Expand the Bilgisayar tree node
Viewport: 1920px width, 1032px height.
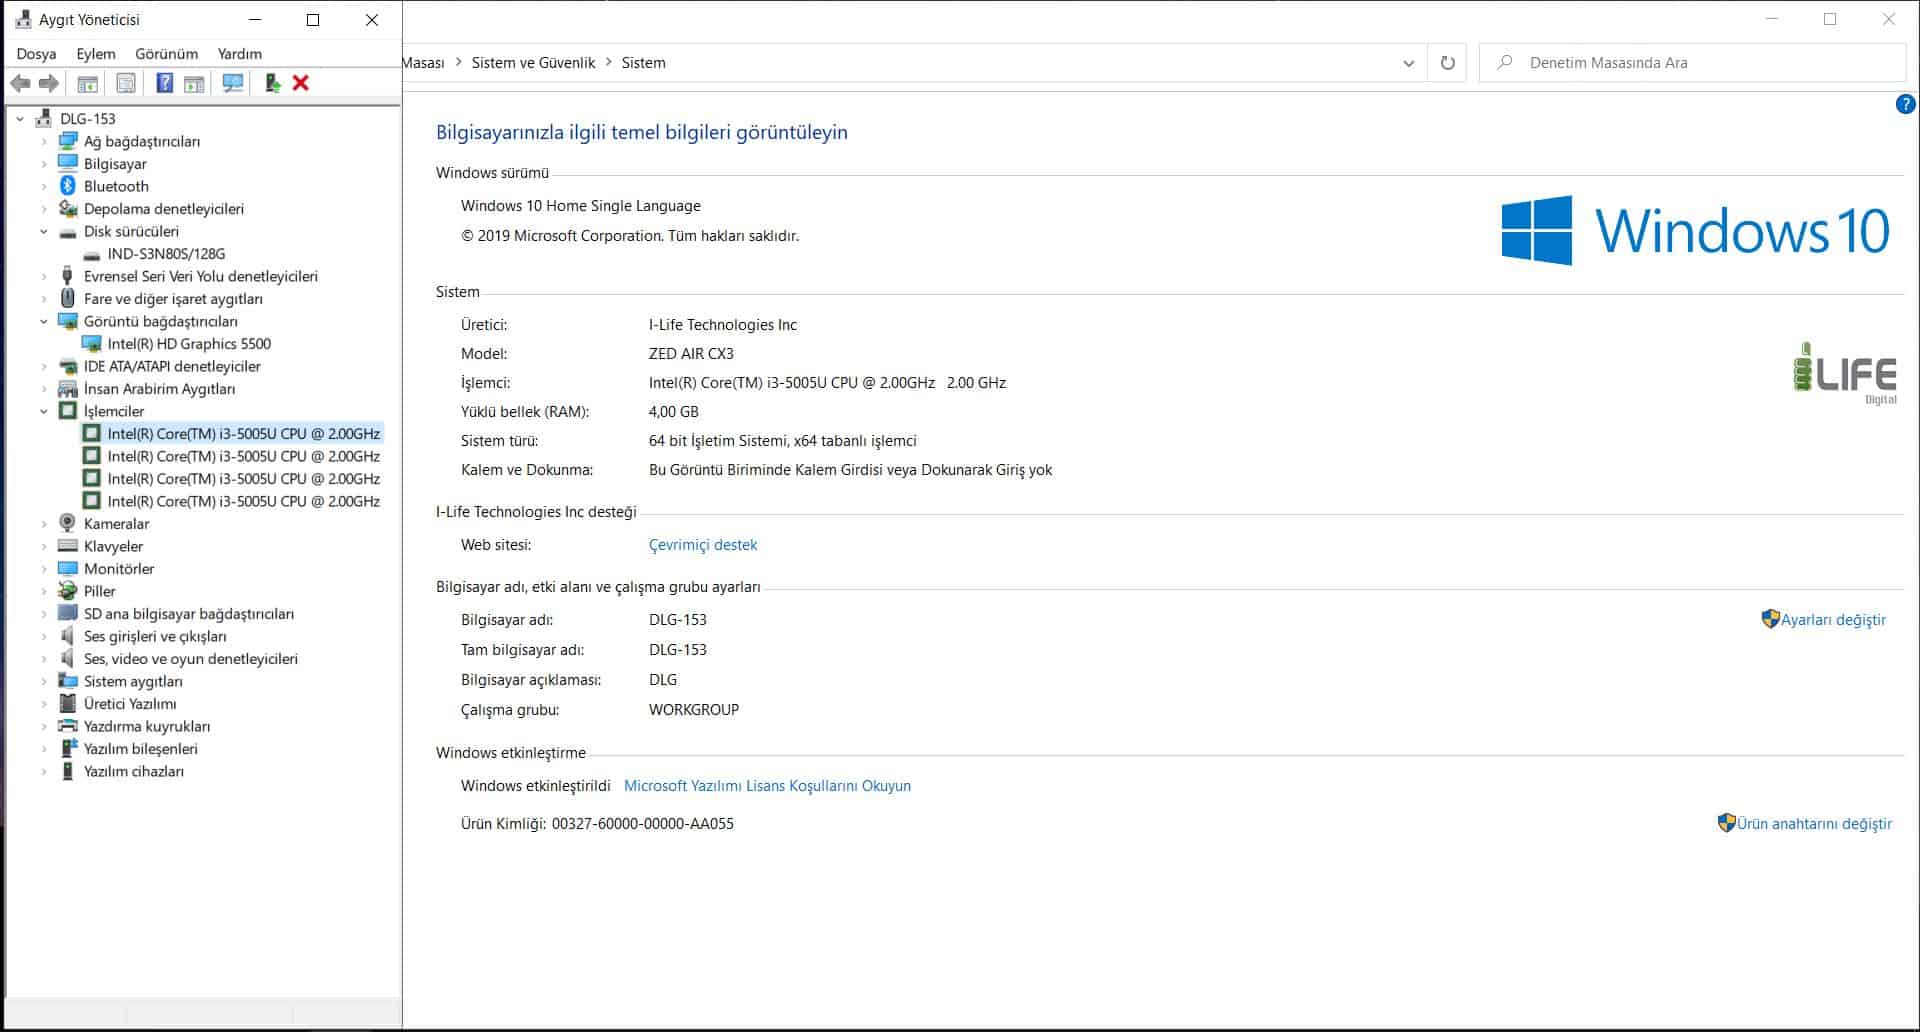43,163
